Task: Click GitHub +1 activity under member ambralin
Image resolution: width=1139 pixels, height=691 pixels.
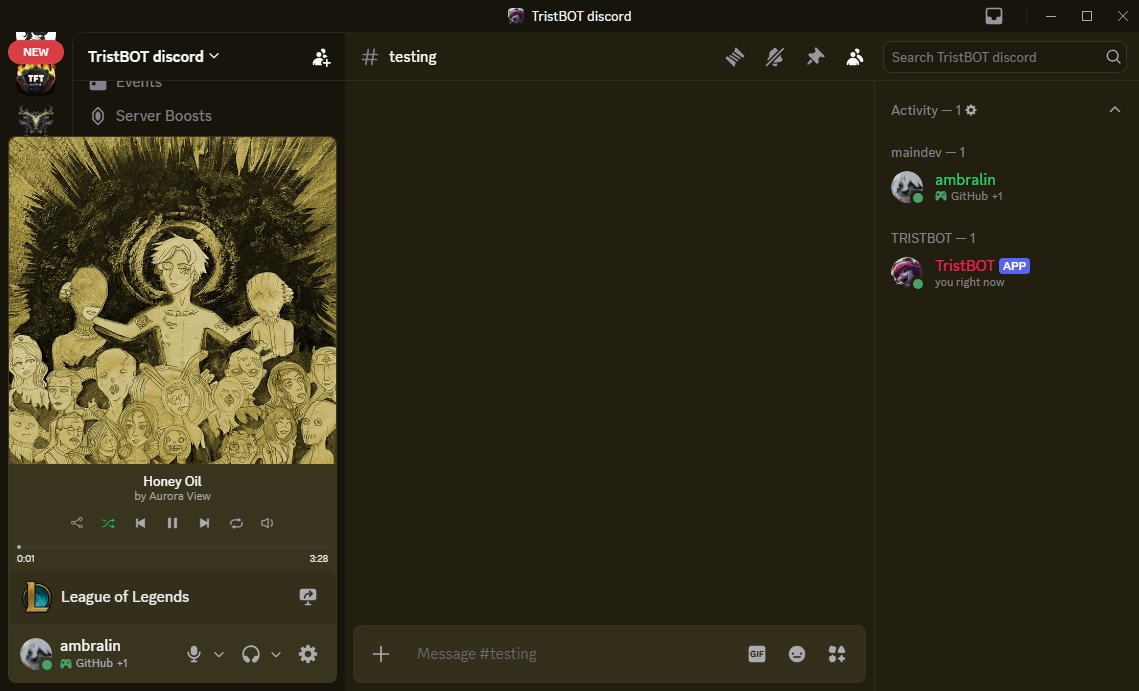Action: coord(969,196)
